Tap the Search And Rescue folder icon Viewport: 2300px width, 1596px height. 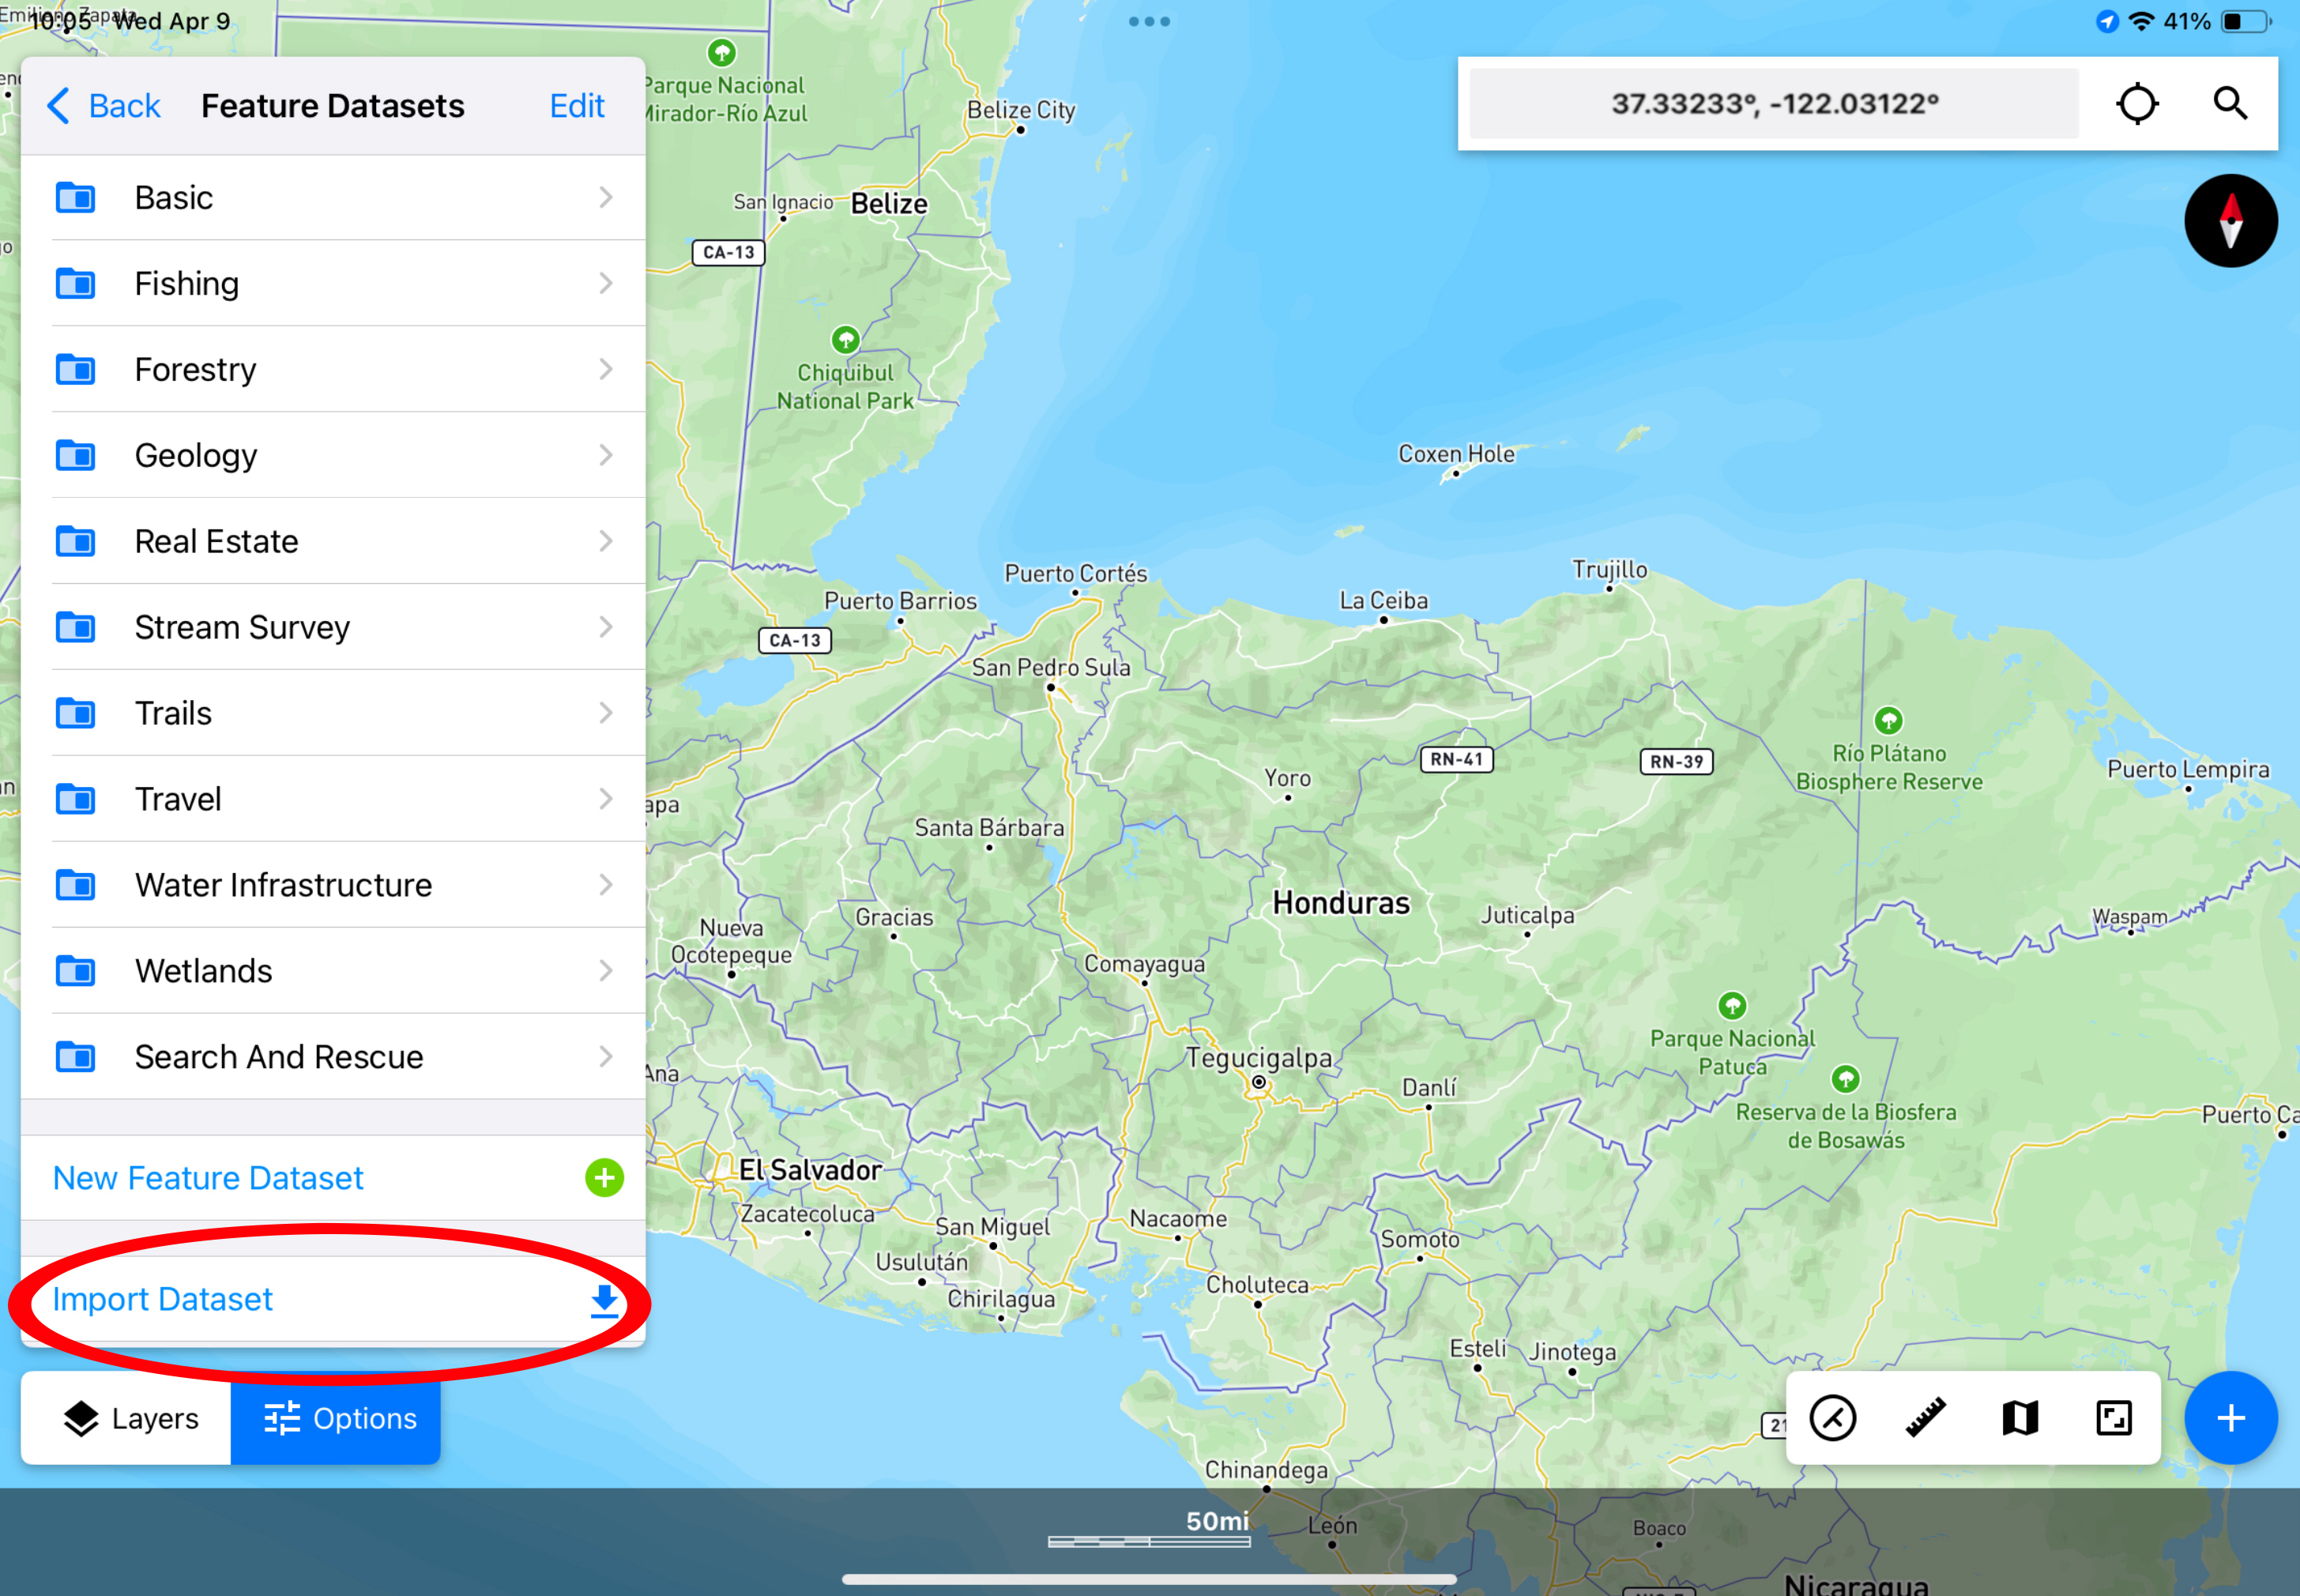(x=75, y=1058)
